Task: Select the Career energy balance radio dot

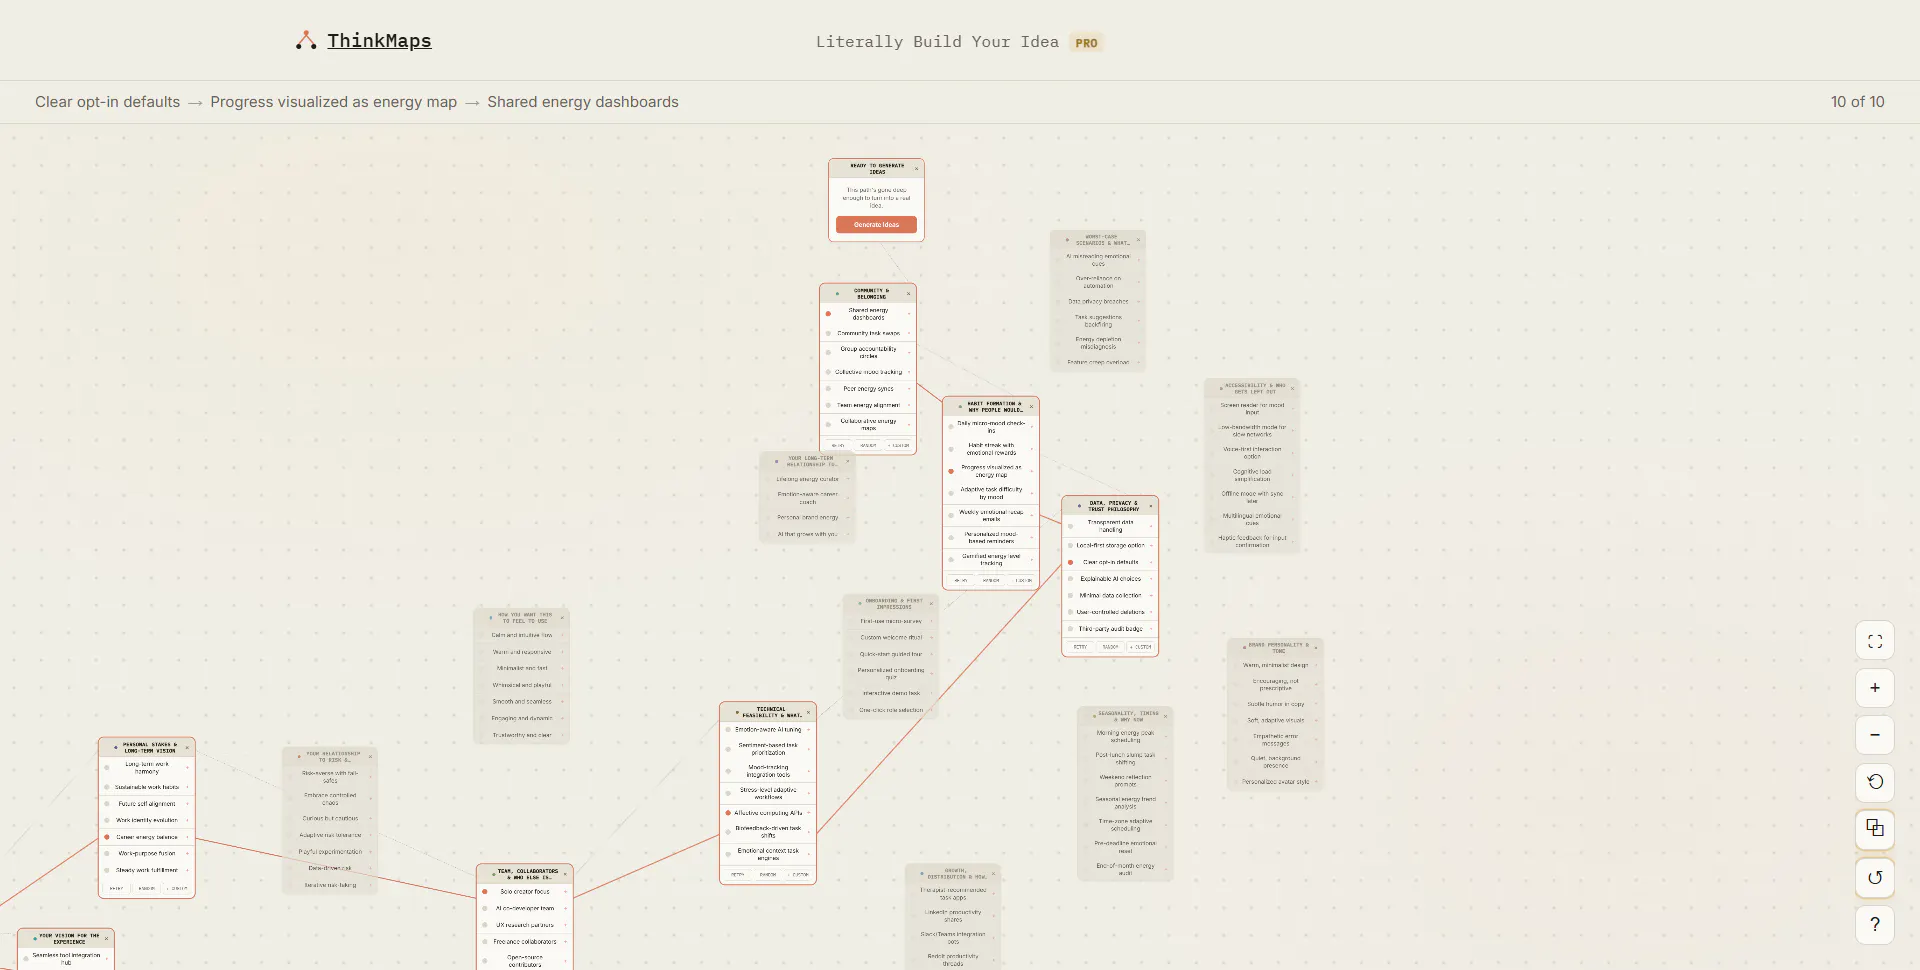Action: click(107, 837)
